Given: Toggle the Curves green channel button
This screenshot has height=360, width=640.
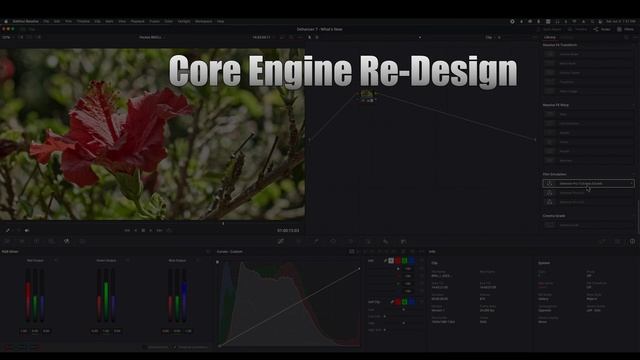Looking at the screenshot, I should pos(404,260).
